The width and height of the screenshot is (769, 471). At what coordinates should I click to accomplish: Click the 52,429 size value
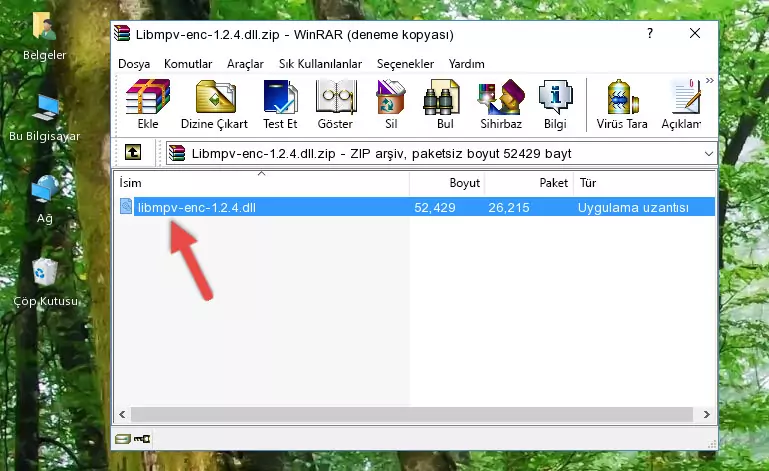coord(435,208)
